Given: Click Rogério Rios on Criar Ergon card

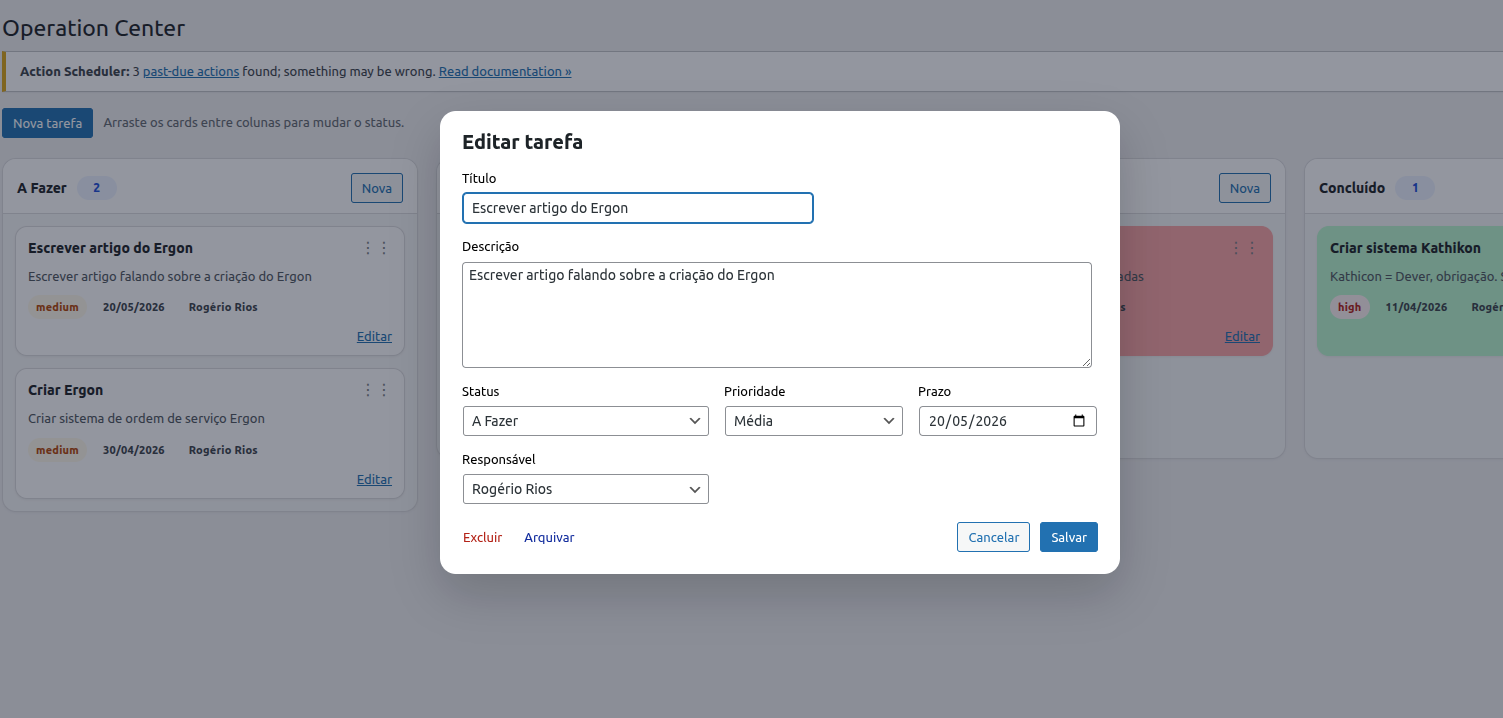Looking at the screenshot, I should [223, 450].
